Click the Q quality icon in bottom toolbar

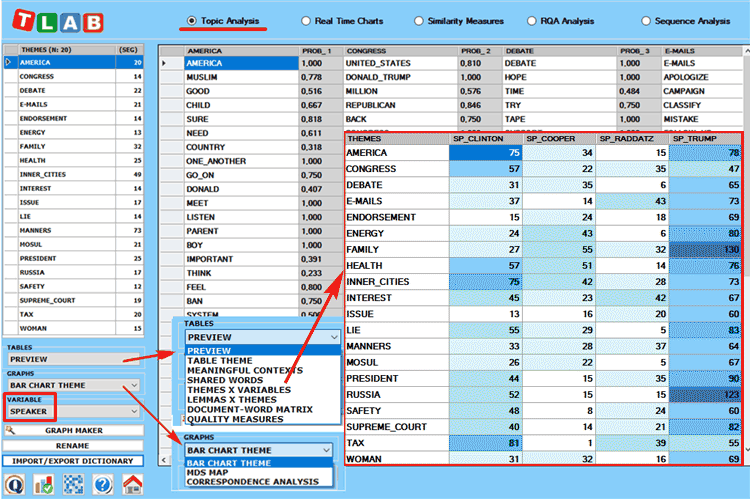pyautogui.click(x=15, y=485)
